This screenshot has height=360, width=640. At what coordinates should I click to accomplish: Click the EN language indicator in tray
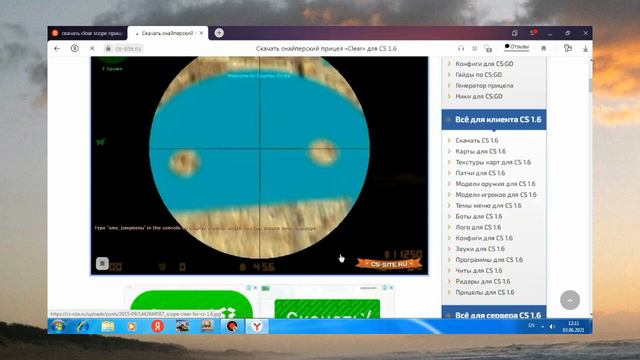click(531, 325)
